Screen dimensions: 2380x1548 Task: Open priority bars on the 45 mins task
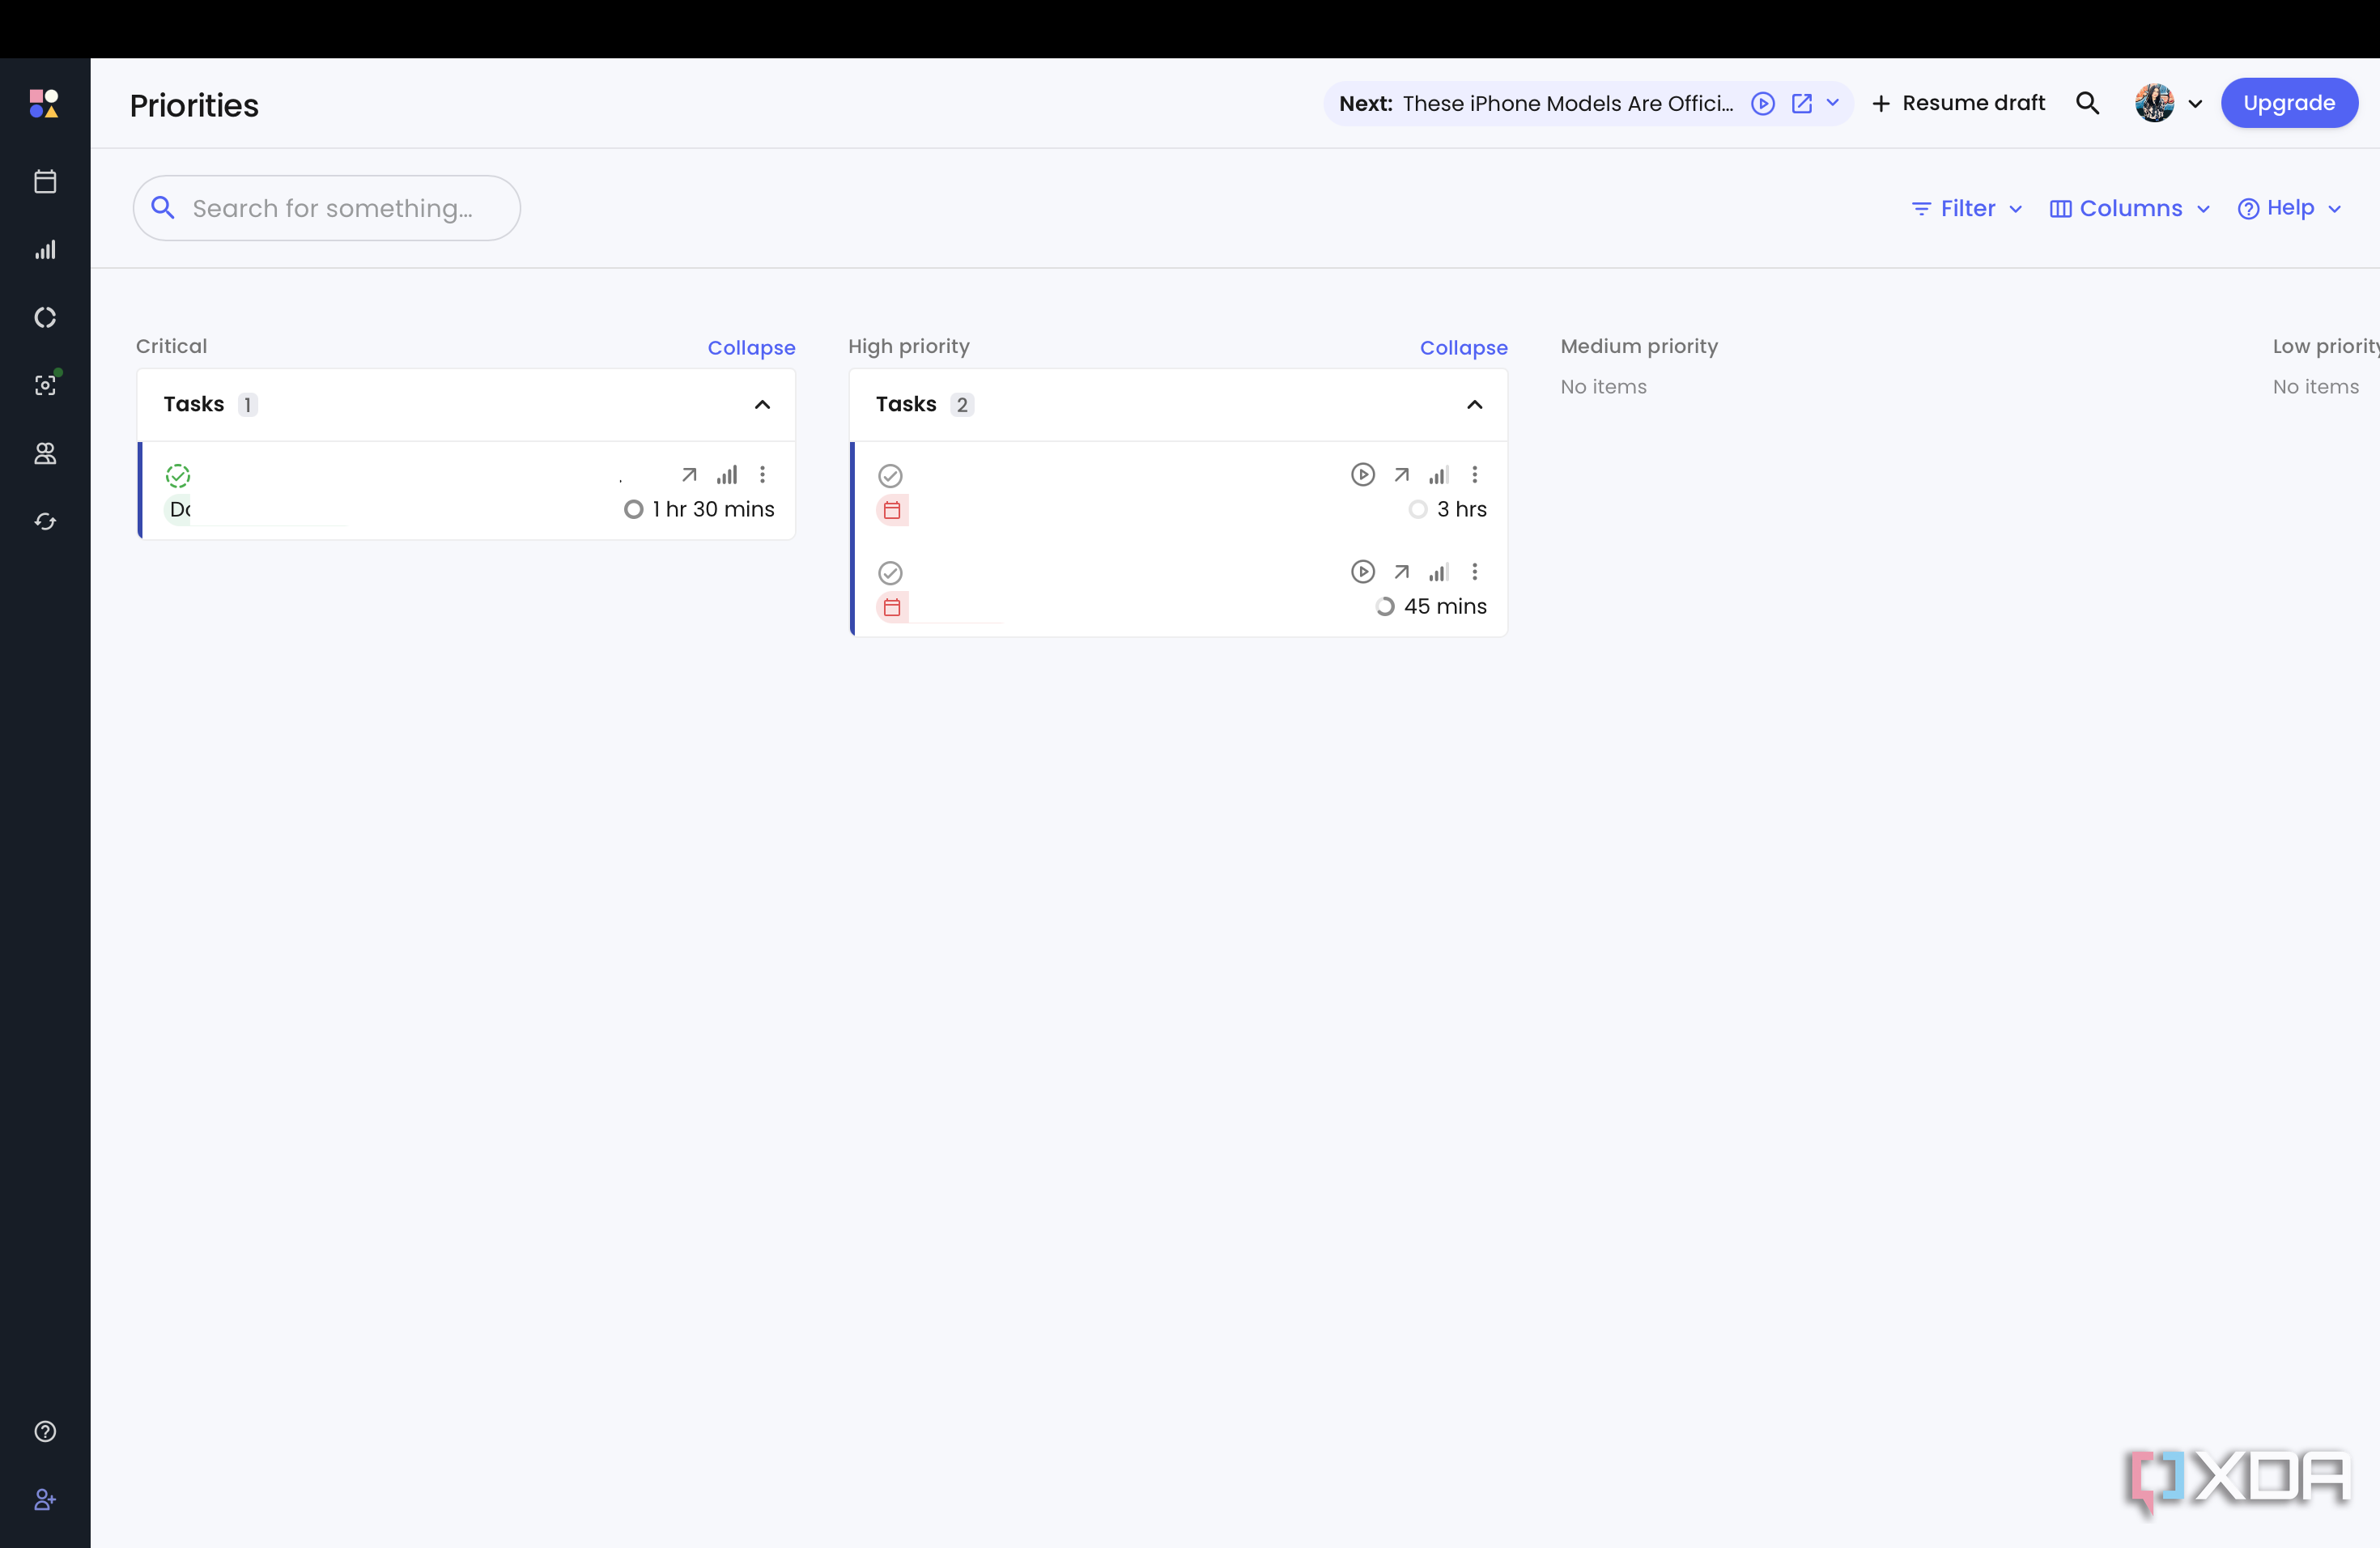point(1438,572)
